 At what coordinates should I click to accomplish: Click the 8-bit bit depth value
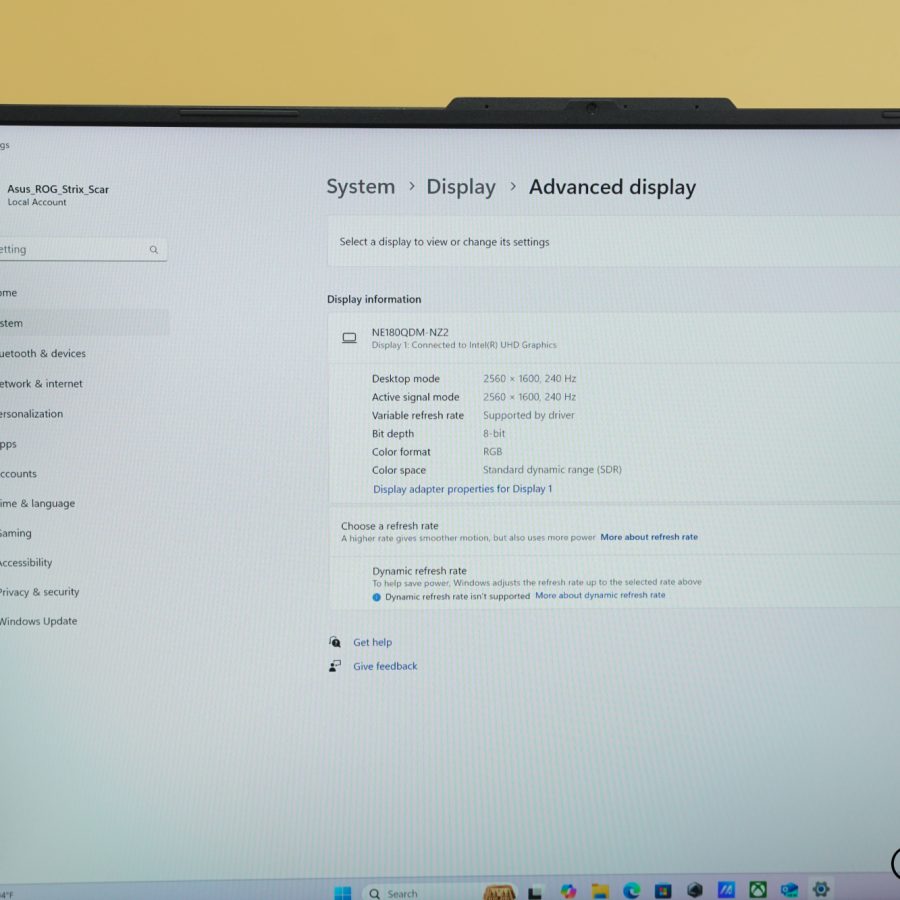(x=494, y=433)
